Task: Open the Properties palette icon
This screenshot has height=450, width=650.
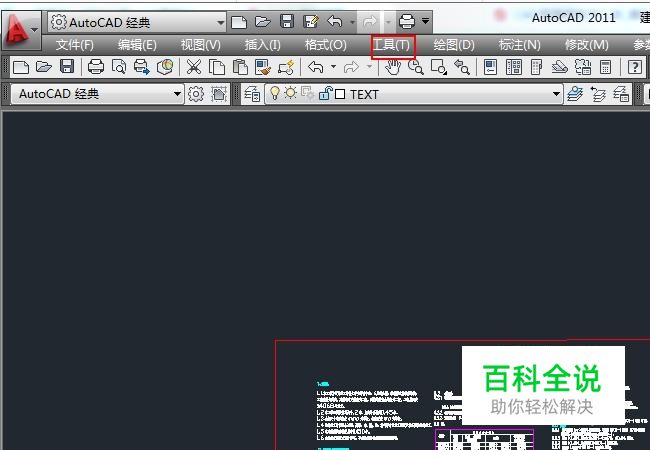Action: (x=490, y=67)
